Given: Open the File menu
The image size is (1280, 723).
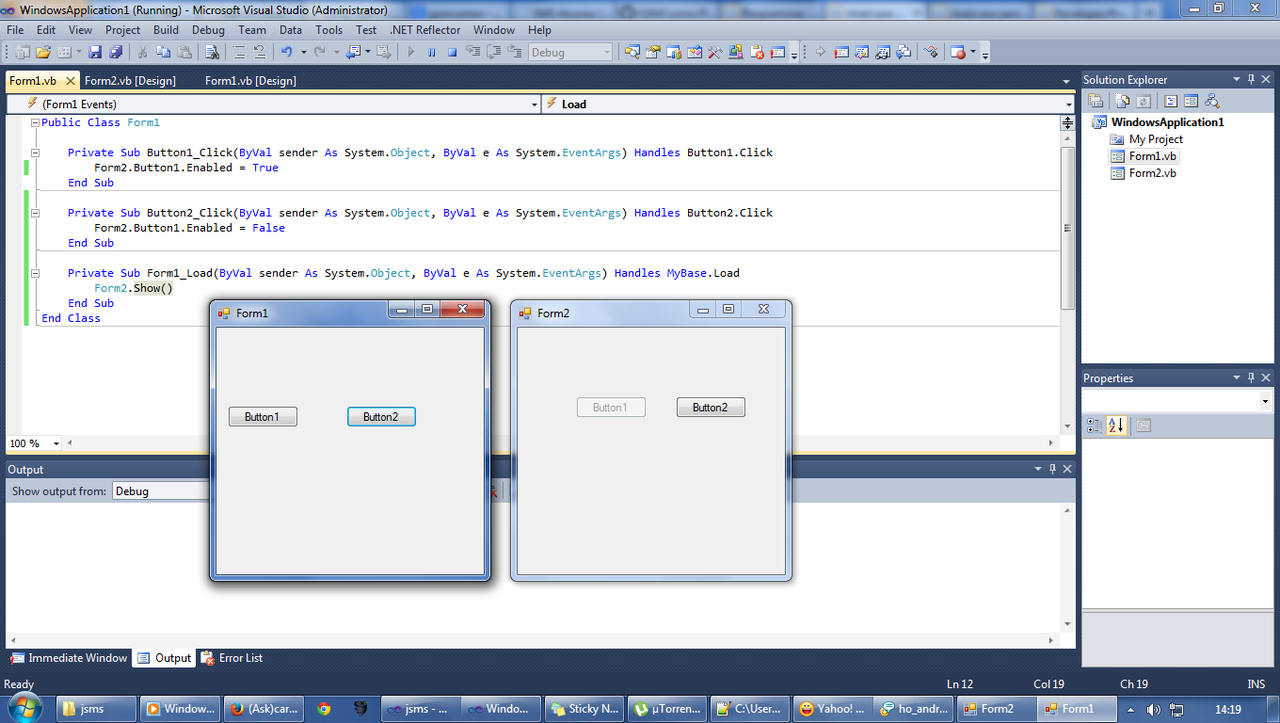Looking at the screenshot, I should (15, 30).
